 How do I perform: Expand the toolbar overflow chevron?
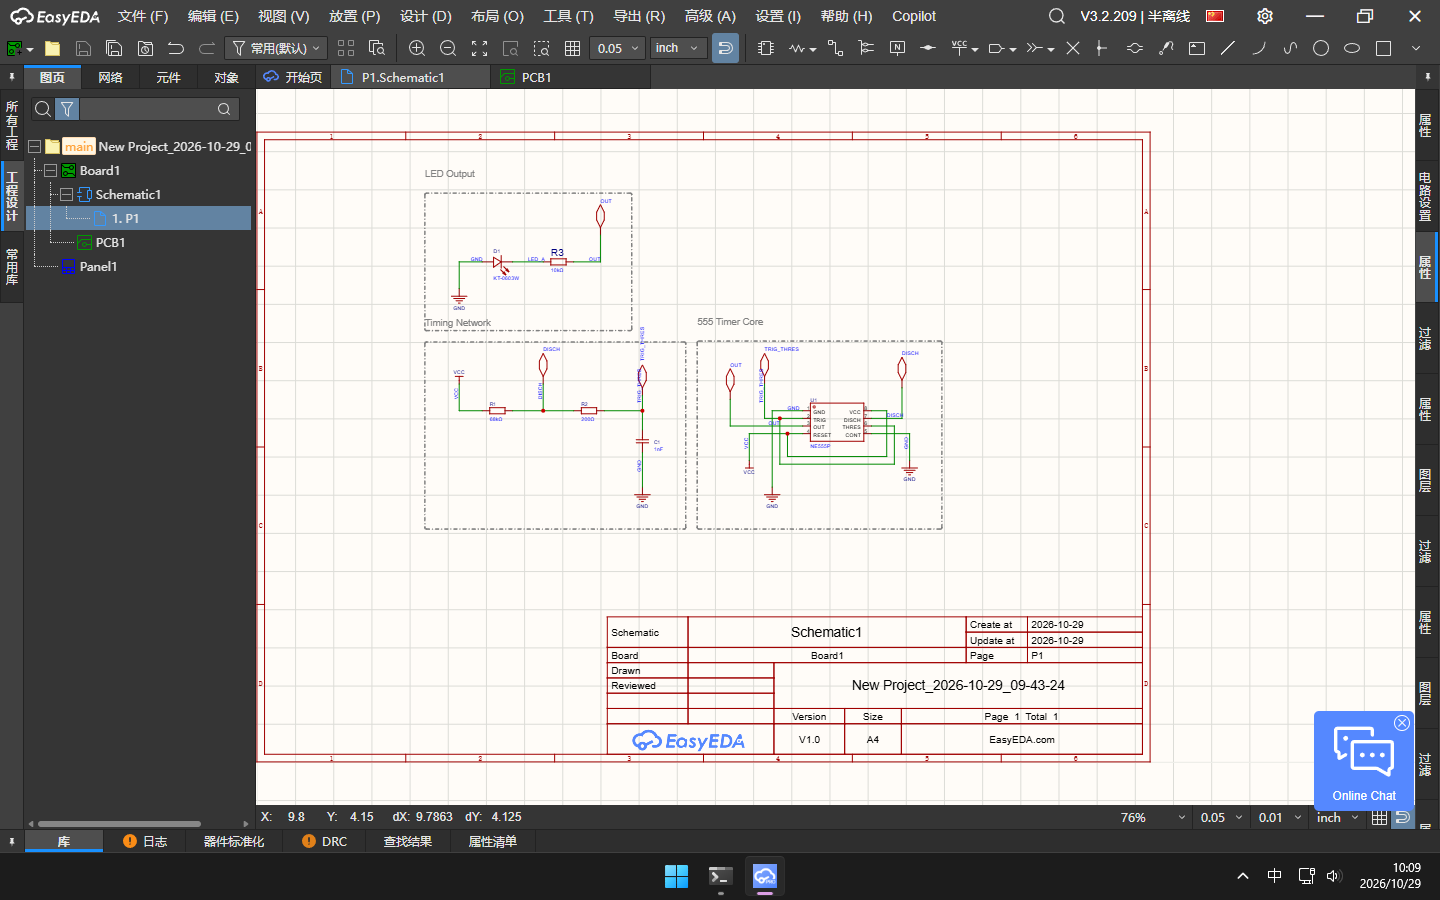pyautogui.click(x=1416, y=48)
